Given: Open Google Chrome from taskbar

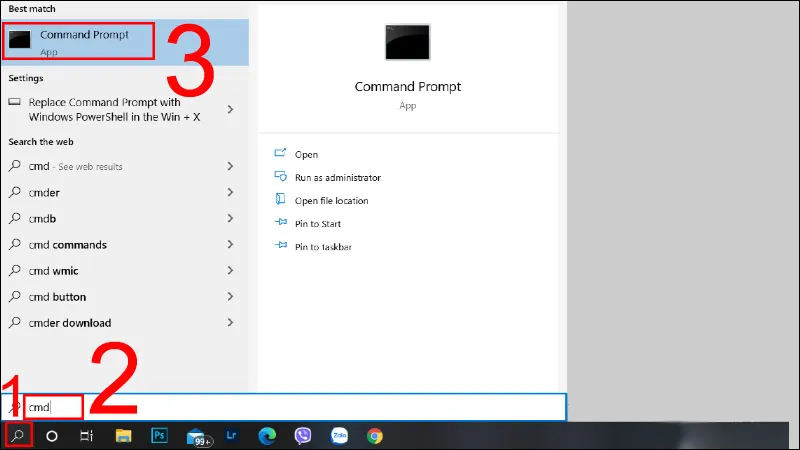Looking at the screenshot, I should 374,436.
